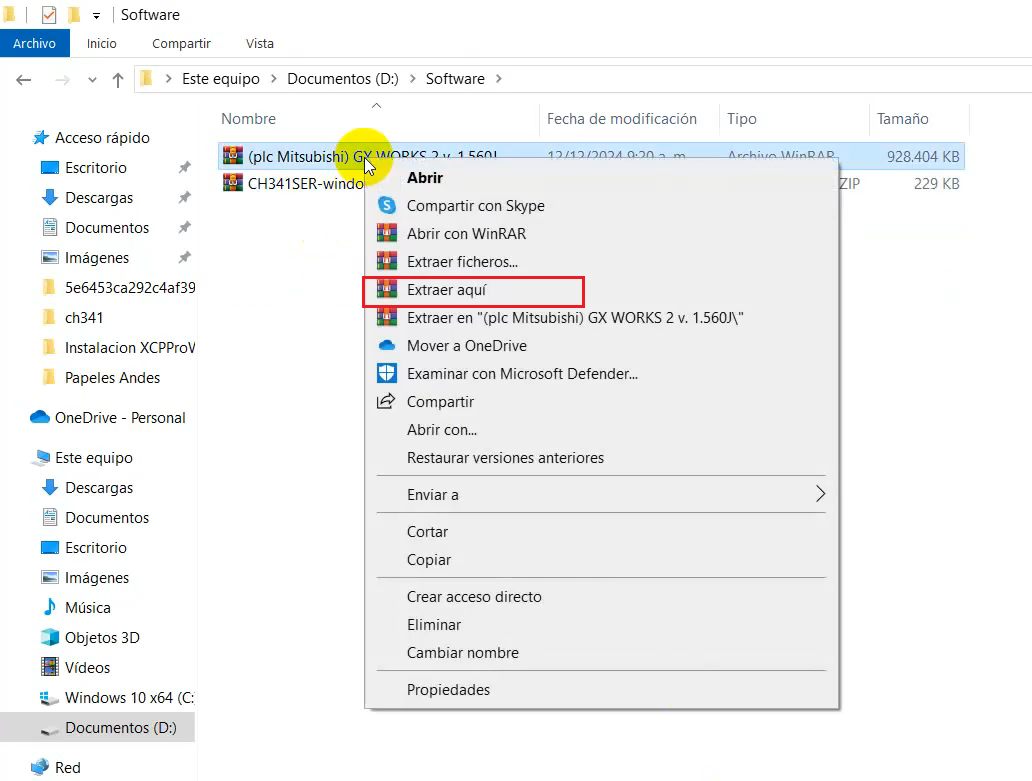Choose Copiar from the context menu
This screenshot has height=781, width=1032.
click(601, 560)
